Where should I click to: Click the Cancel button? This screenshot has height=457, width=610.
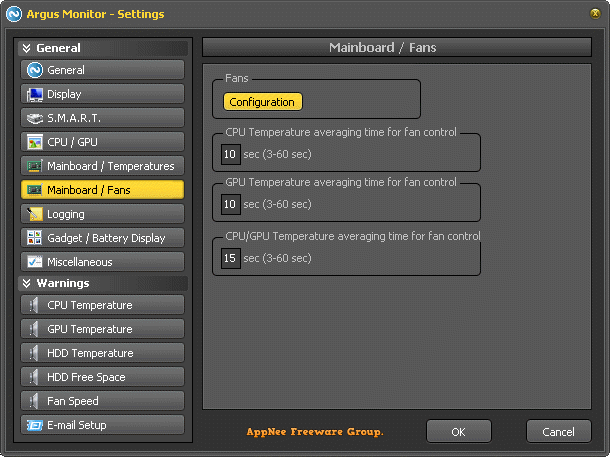pos(558,432)
